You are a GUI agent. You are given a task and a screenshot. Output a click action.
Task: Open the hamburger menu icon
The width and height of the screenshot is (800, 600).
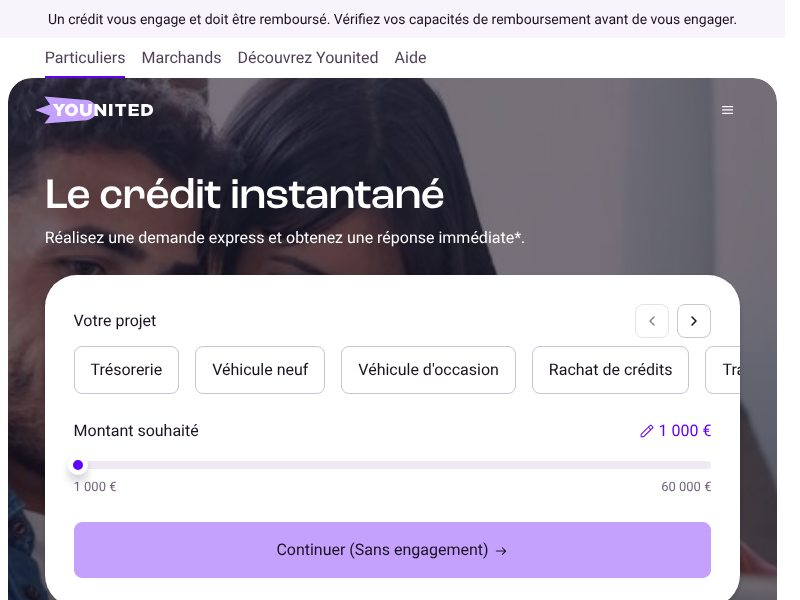727,110
